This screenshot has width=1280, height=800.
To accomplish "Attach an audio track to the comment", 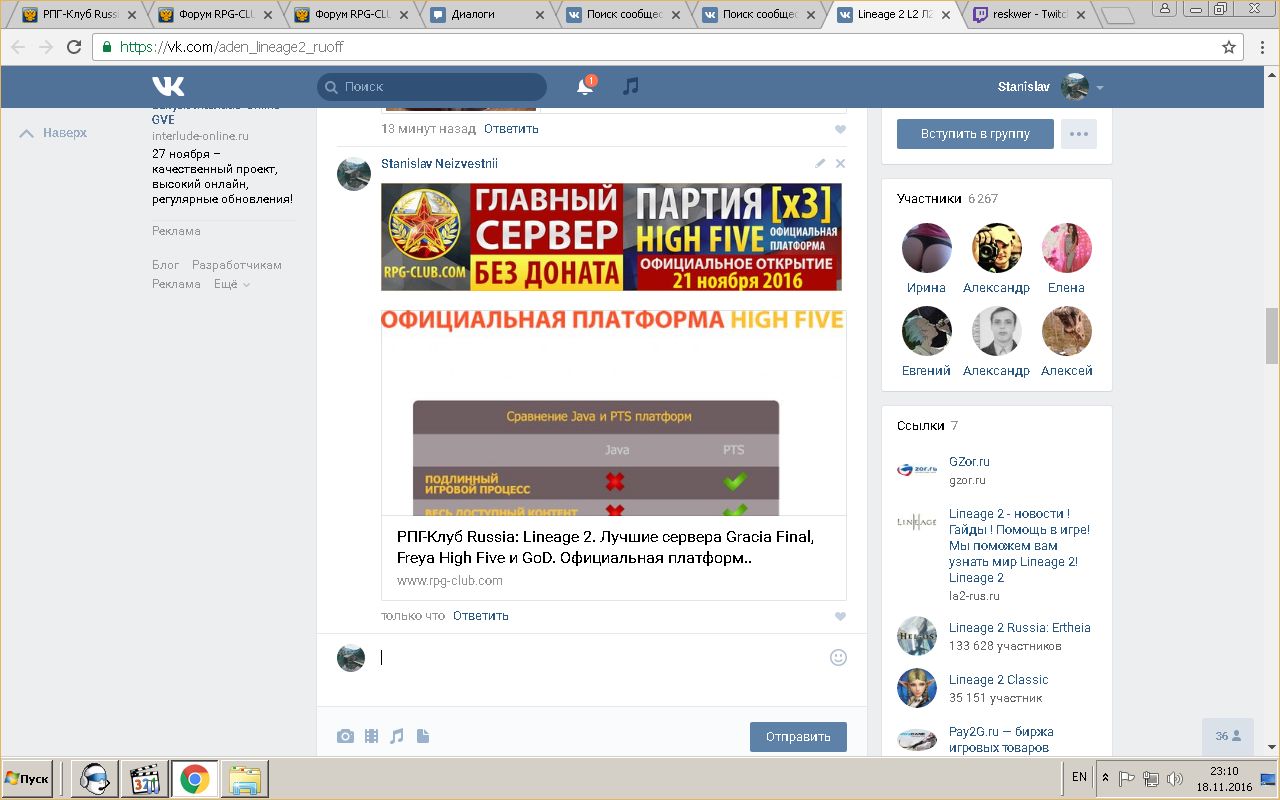I will [397, 737].
